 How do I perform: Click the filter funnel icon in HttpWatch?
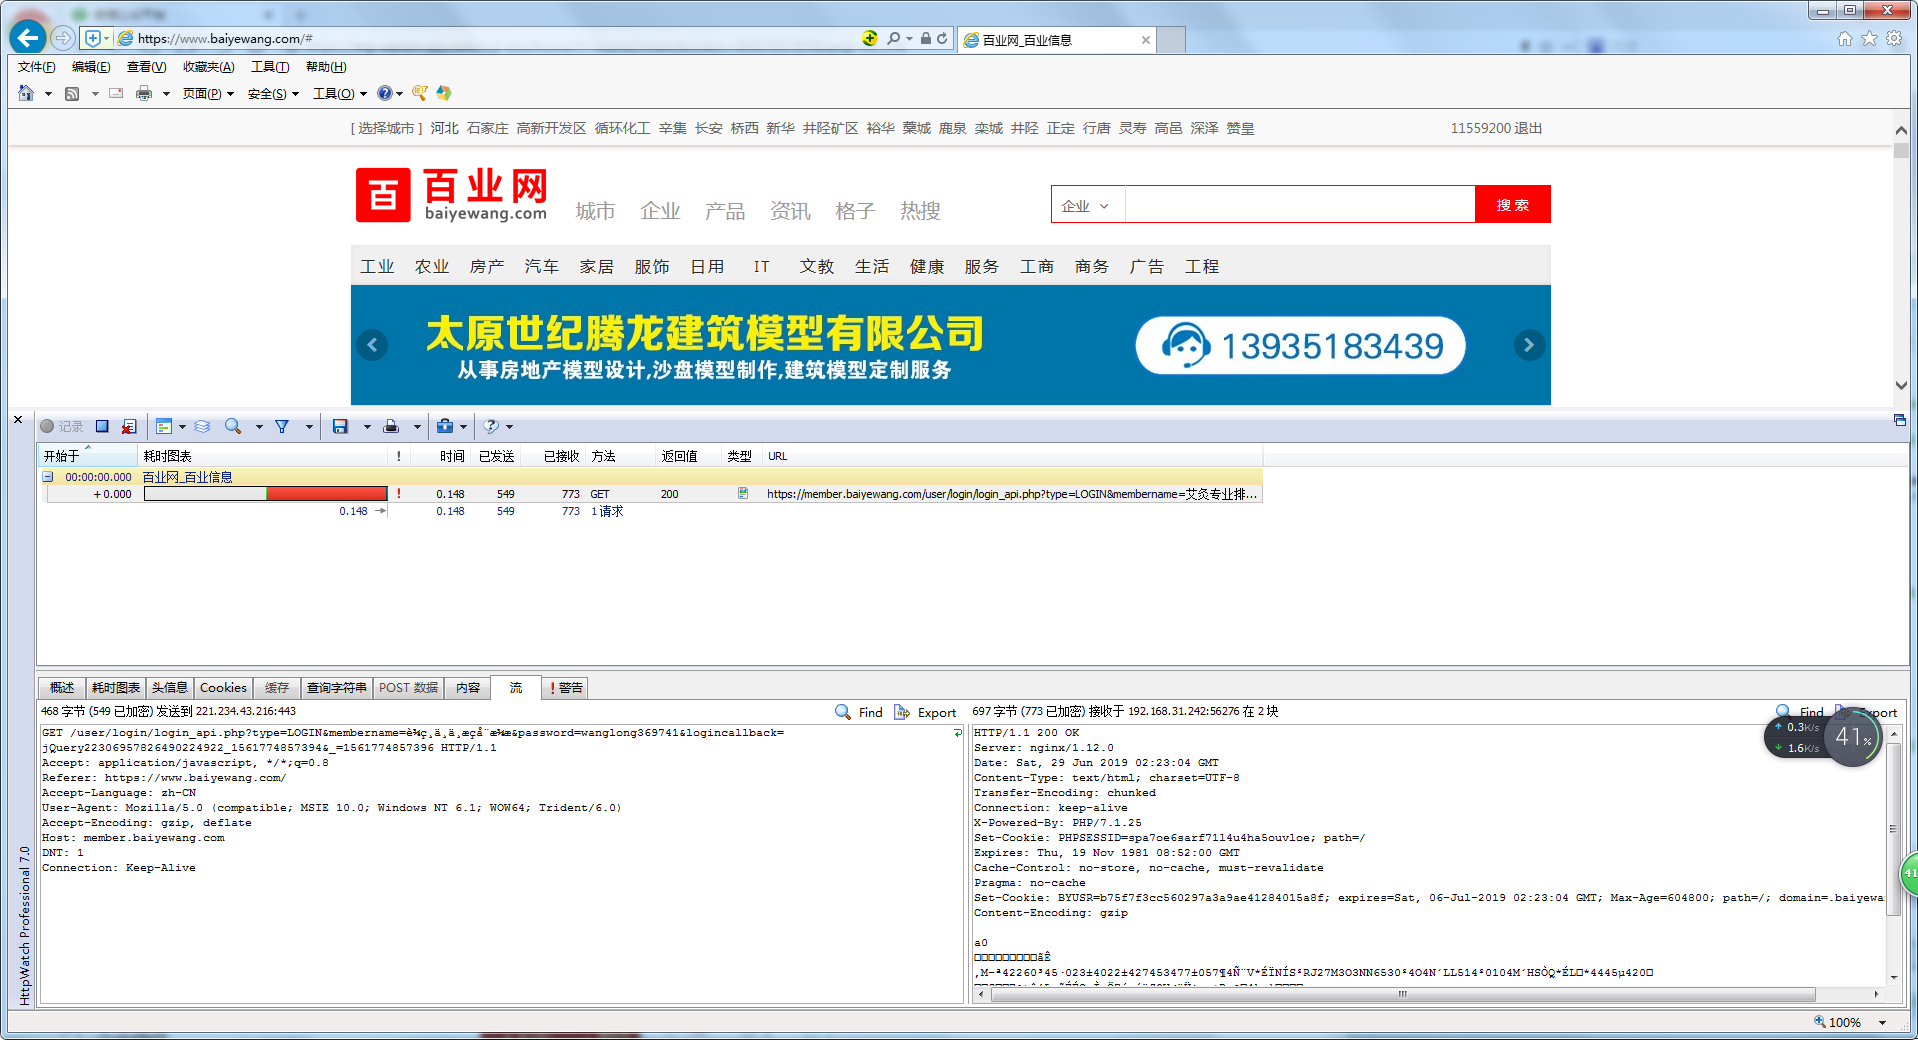coord(283,427)
